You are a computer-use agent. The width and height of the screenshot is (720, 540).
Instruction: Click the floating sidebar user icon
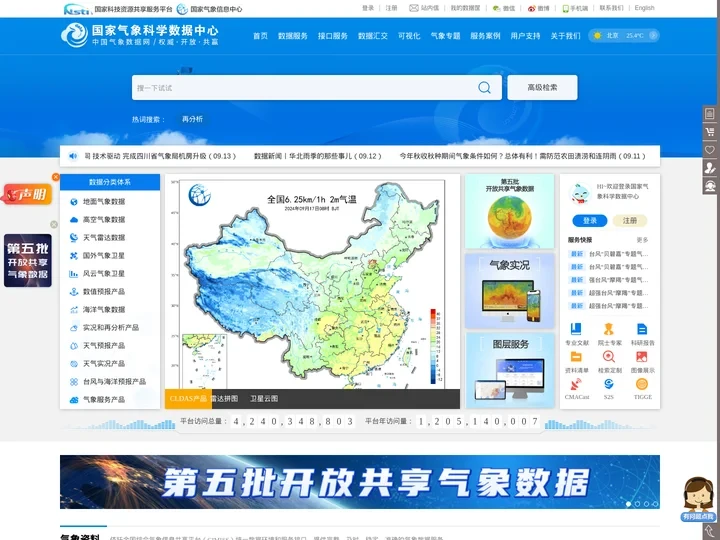click(x=710, y=168)
